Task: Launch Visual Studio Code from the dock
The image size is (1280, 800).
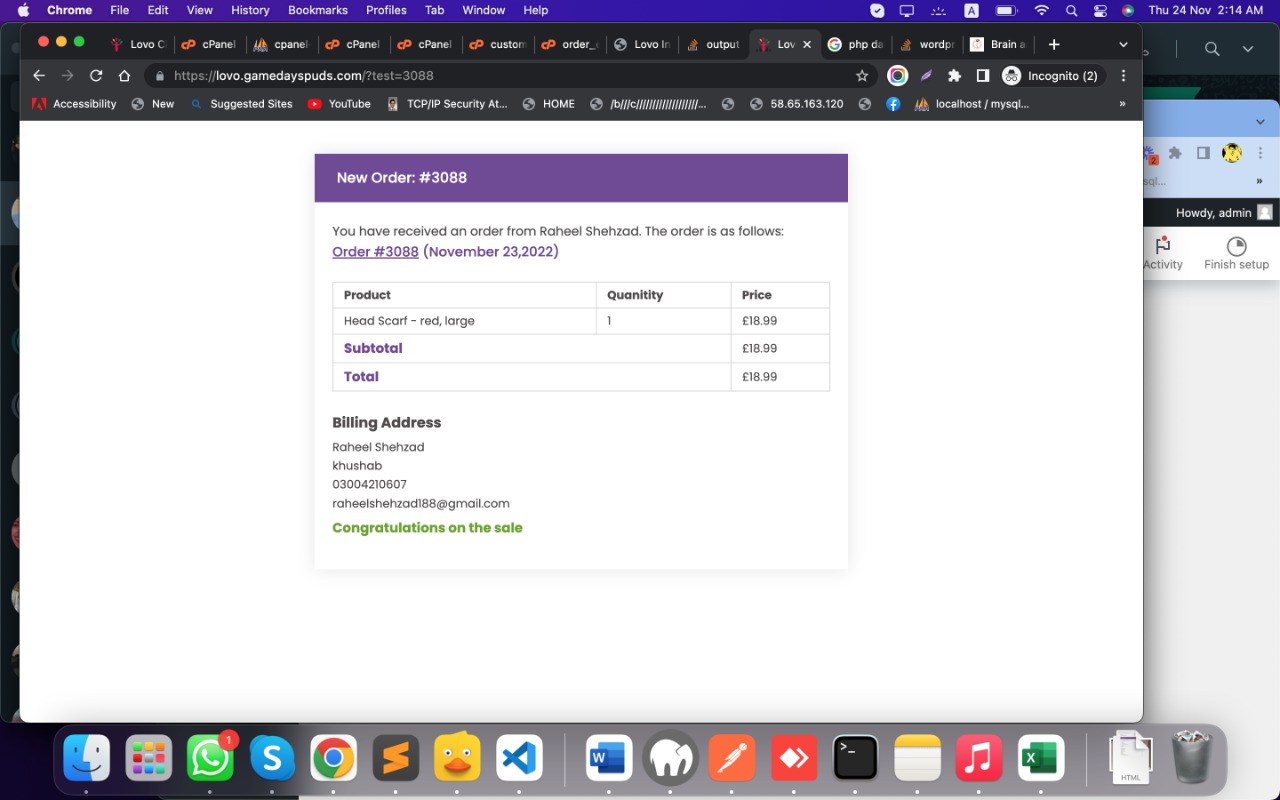Action: pyautogui.click(x=519, y=759)
